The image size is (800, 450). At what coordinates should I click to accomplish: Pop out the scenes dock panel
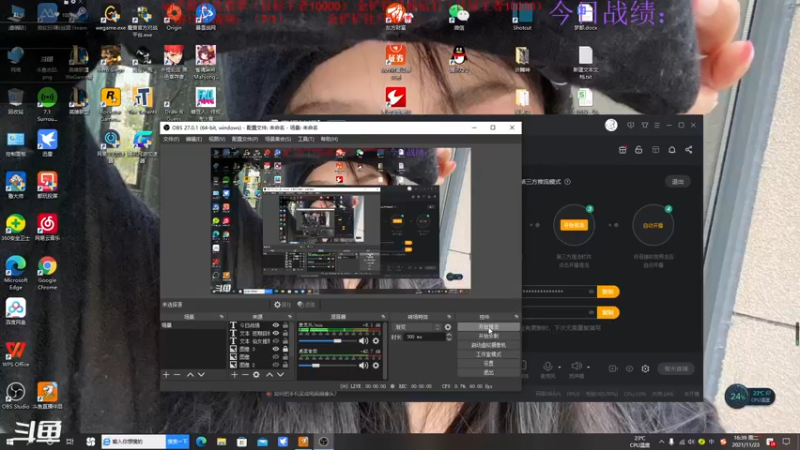point(221,317)
